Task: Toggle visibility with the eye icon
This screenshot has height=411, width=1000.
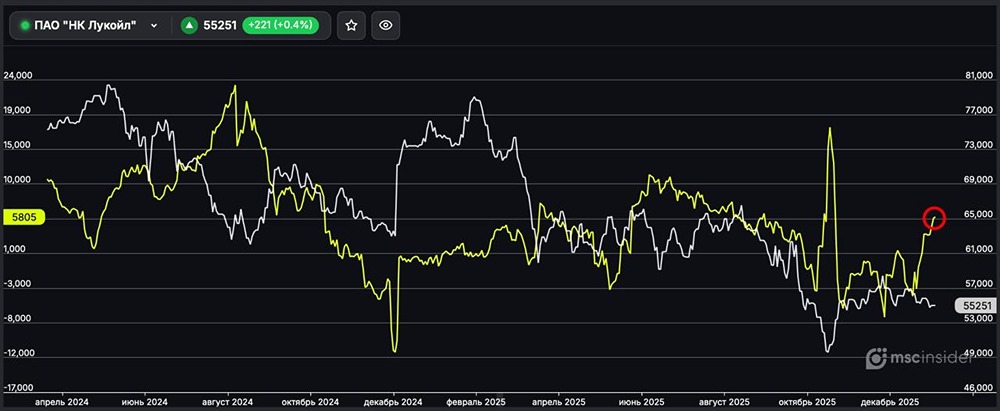Action: (x=385, y=26)
